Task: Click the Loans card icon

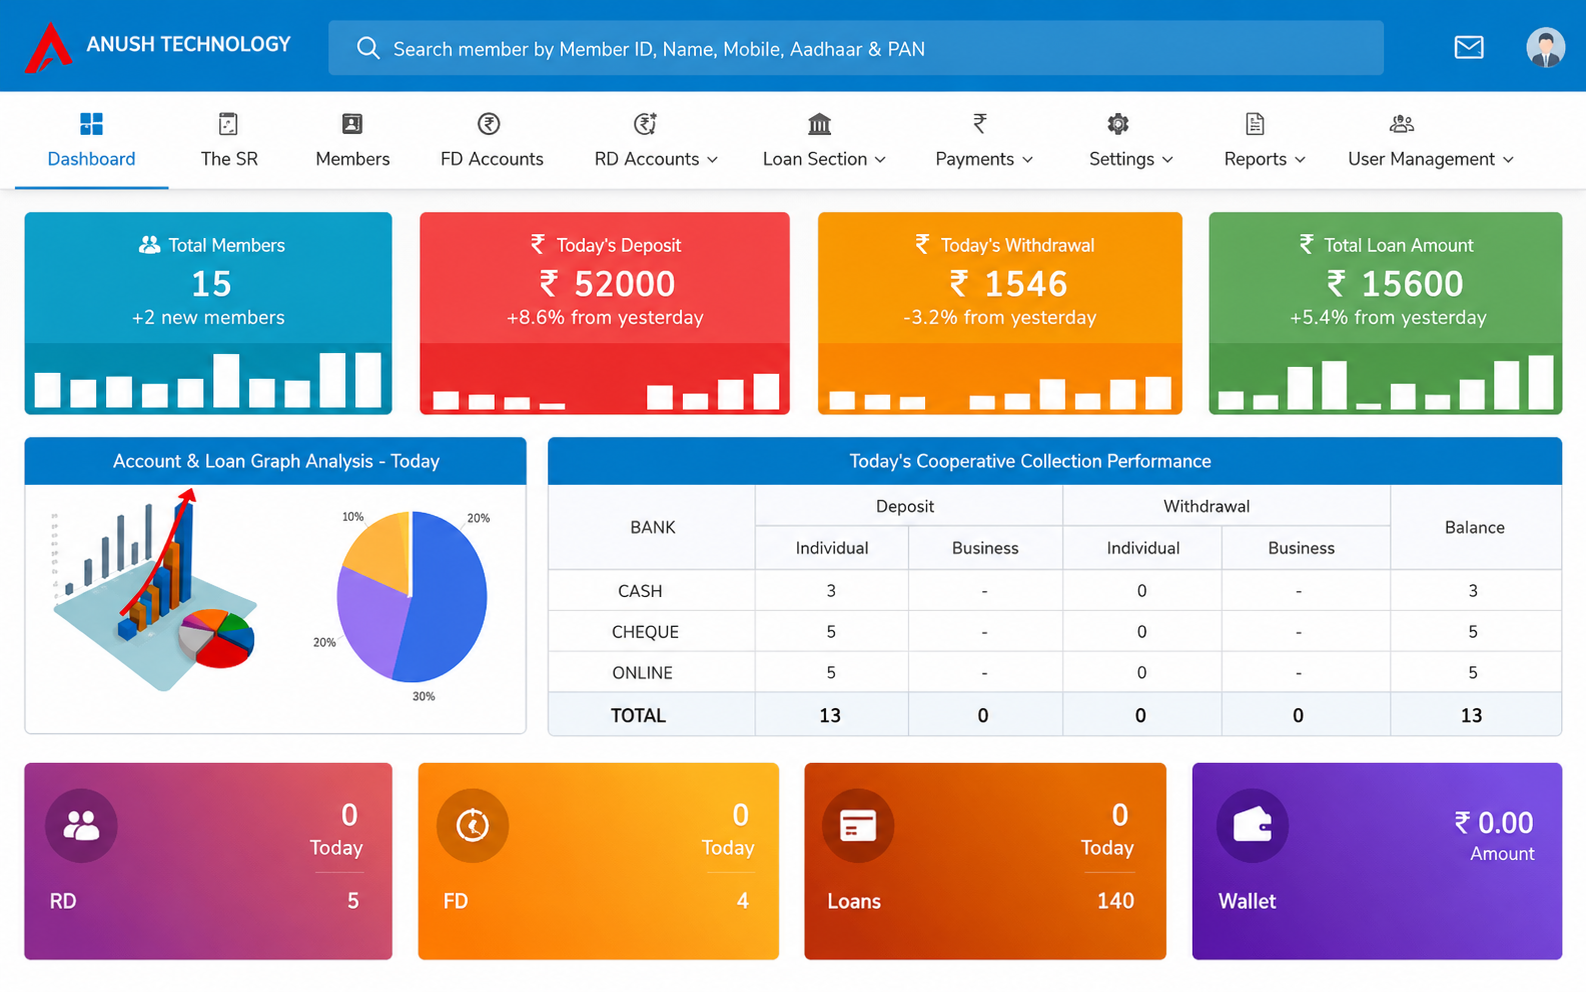Action: 858,825
